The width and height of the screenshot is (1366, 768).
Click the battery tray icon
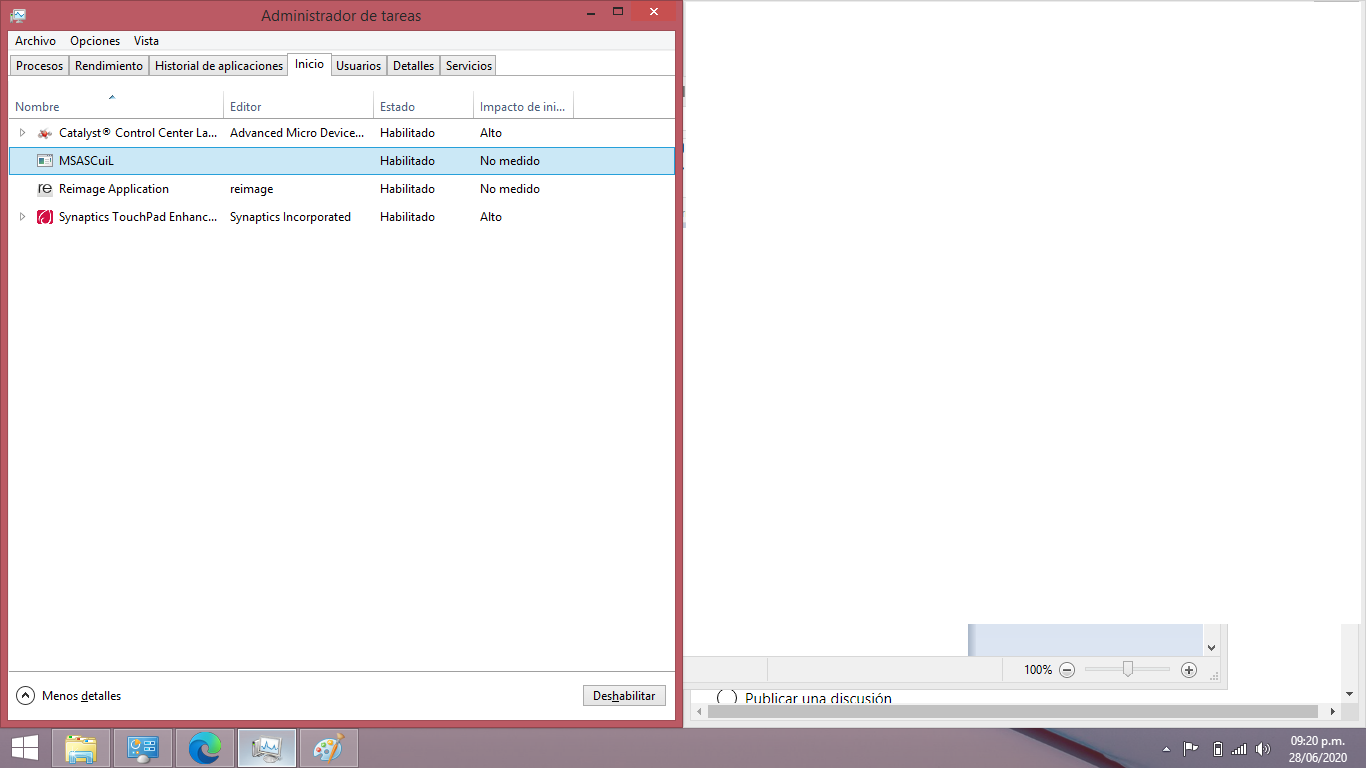1217,749
